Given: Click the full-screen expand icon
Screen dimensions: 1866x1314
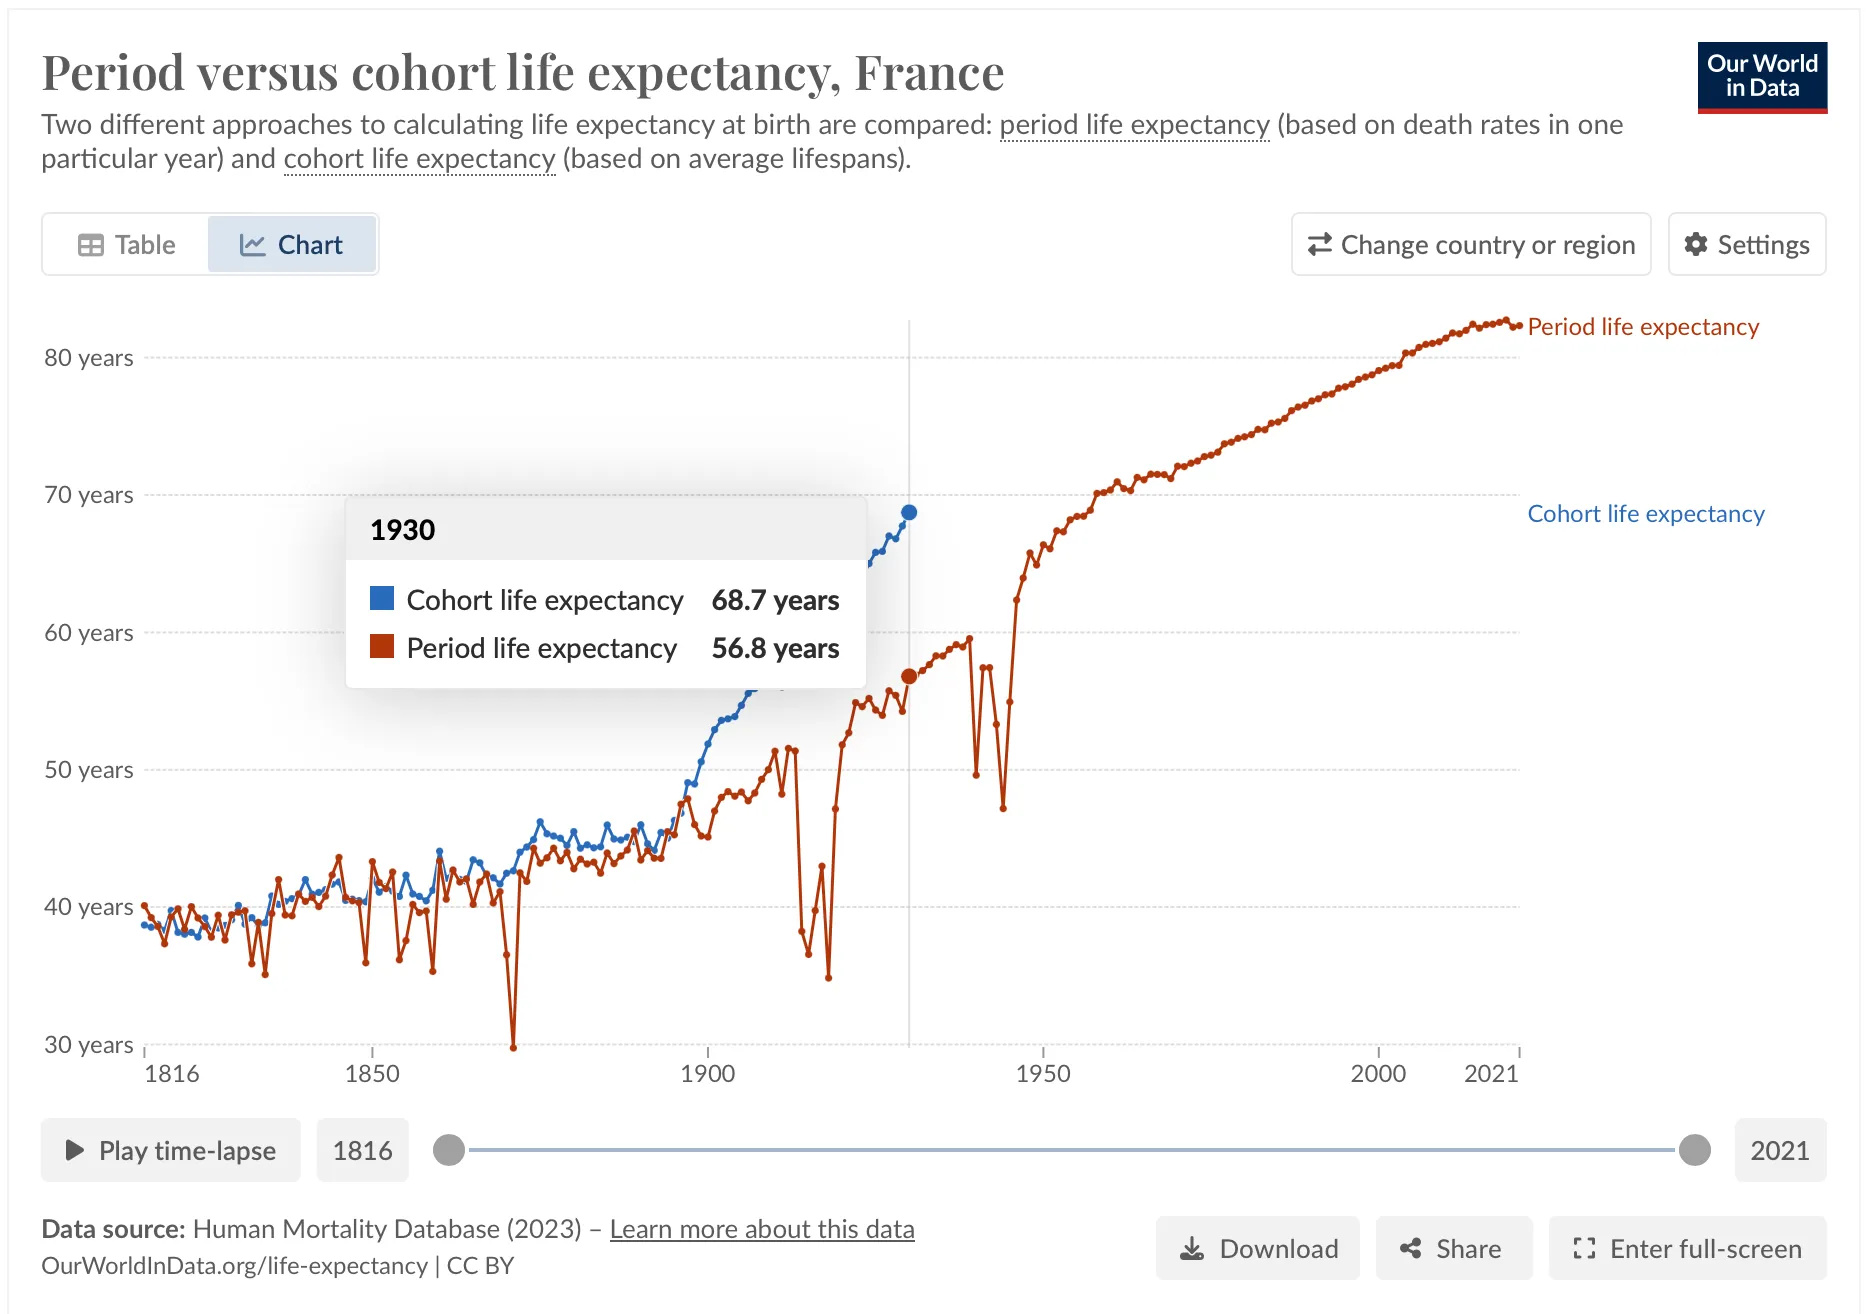Looking at the screenshot, I should coord(1583,1249).
